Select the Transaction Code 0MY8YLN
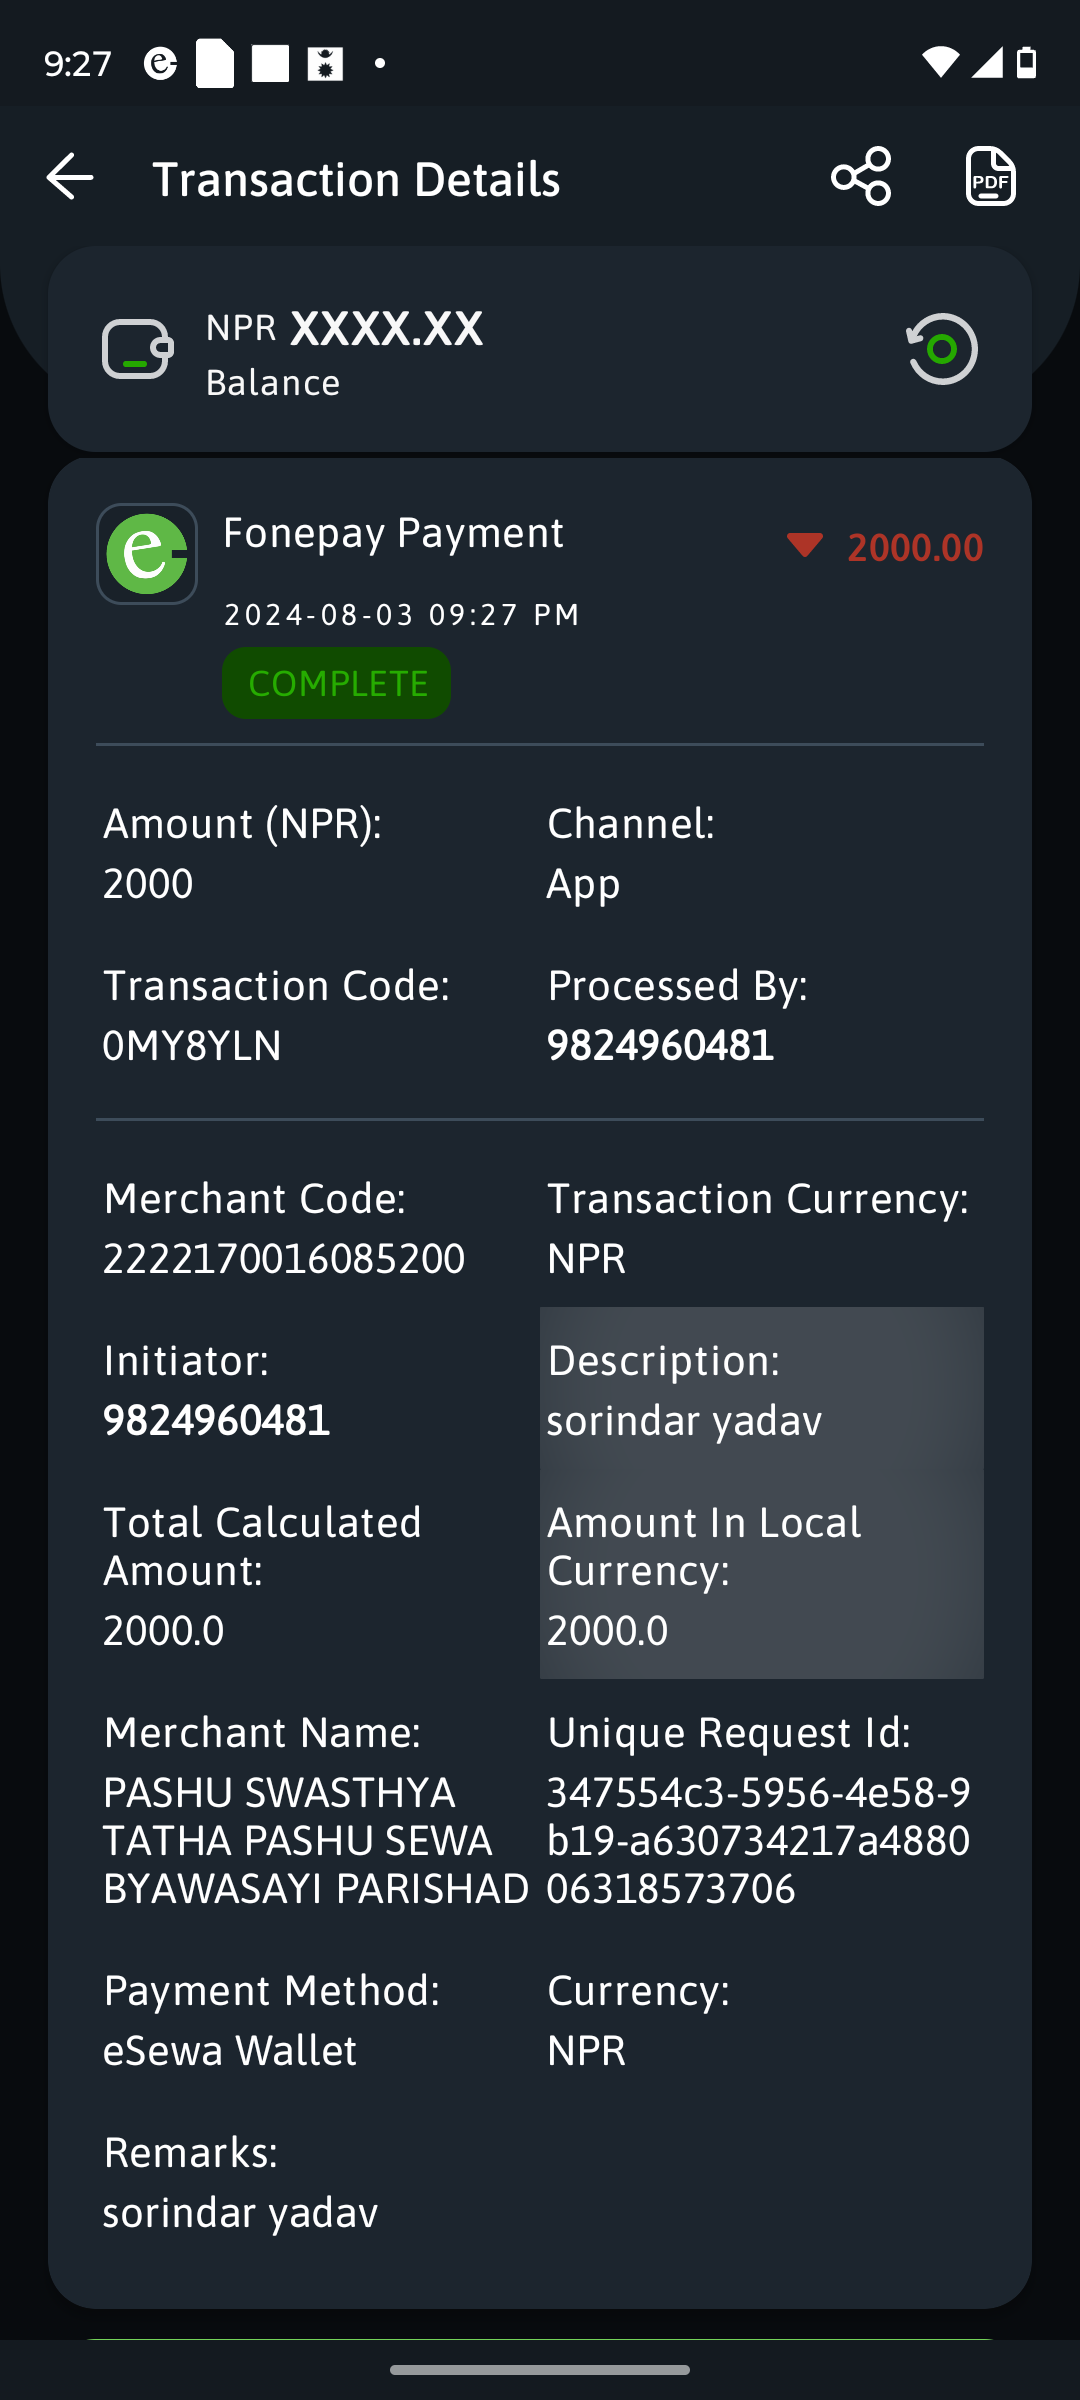 [x=192, y=1045]
